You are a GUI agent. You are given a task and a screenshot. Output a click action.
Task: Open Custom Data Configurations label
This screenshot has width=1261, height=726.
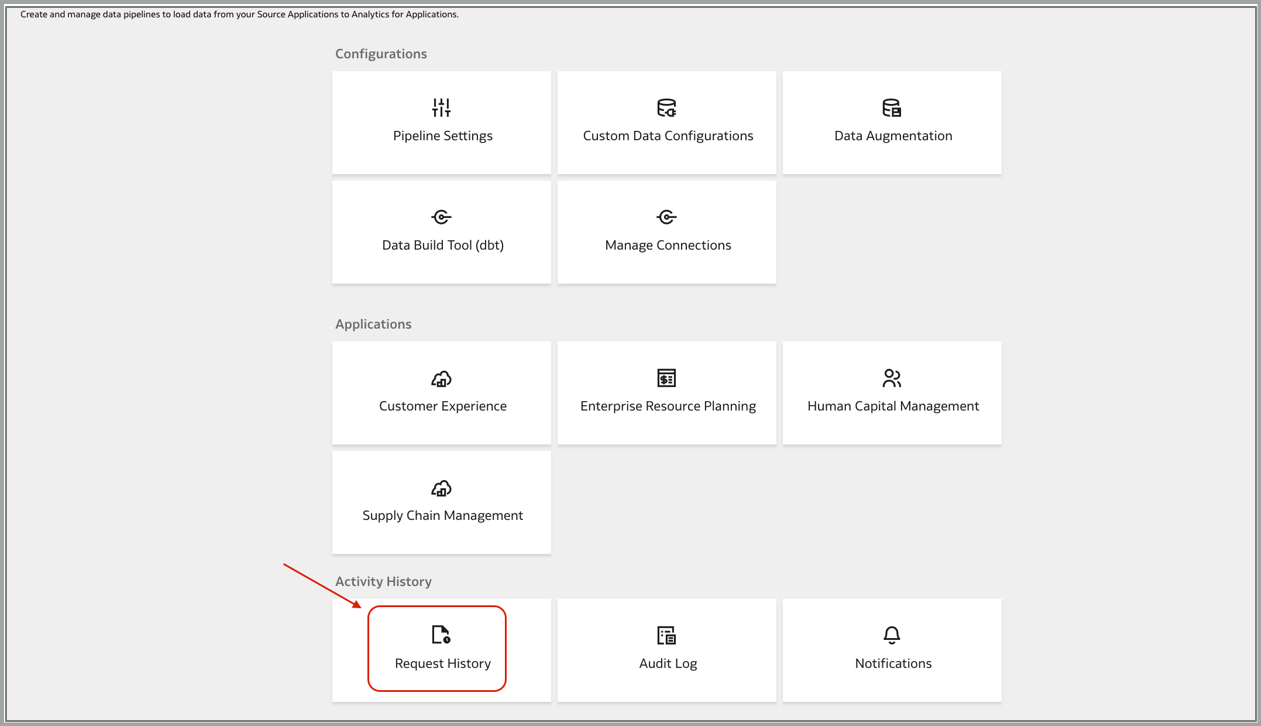point(668,136)
